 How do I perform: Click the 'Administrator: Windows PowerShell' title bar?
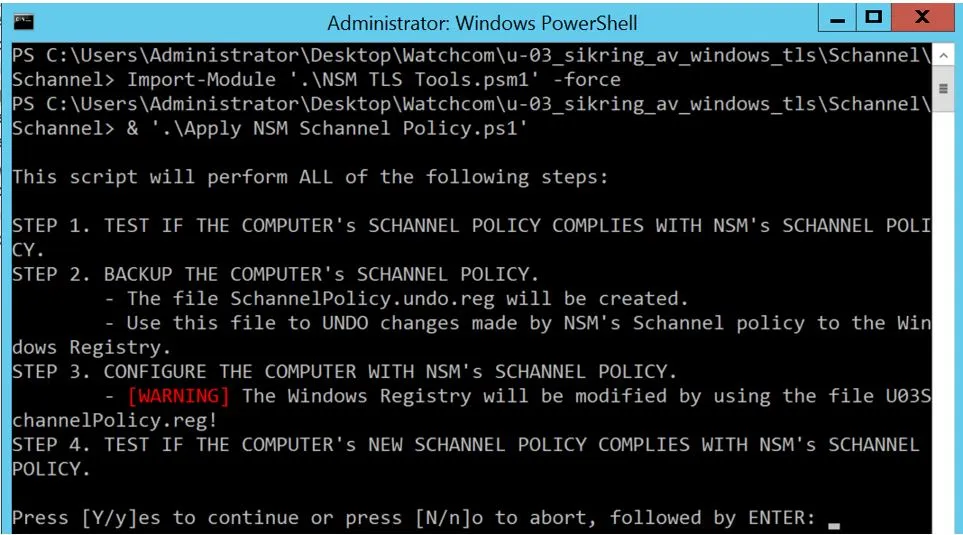(x=482, y=22)
